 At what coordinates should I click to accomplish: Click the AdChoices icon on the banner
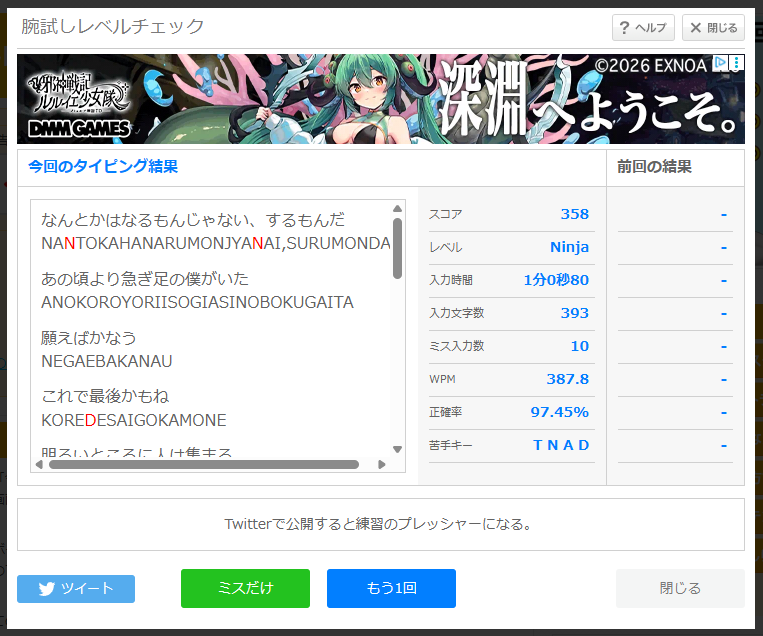pos(720,63)
